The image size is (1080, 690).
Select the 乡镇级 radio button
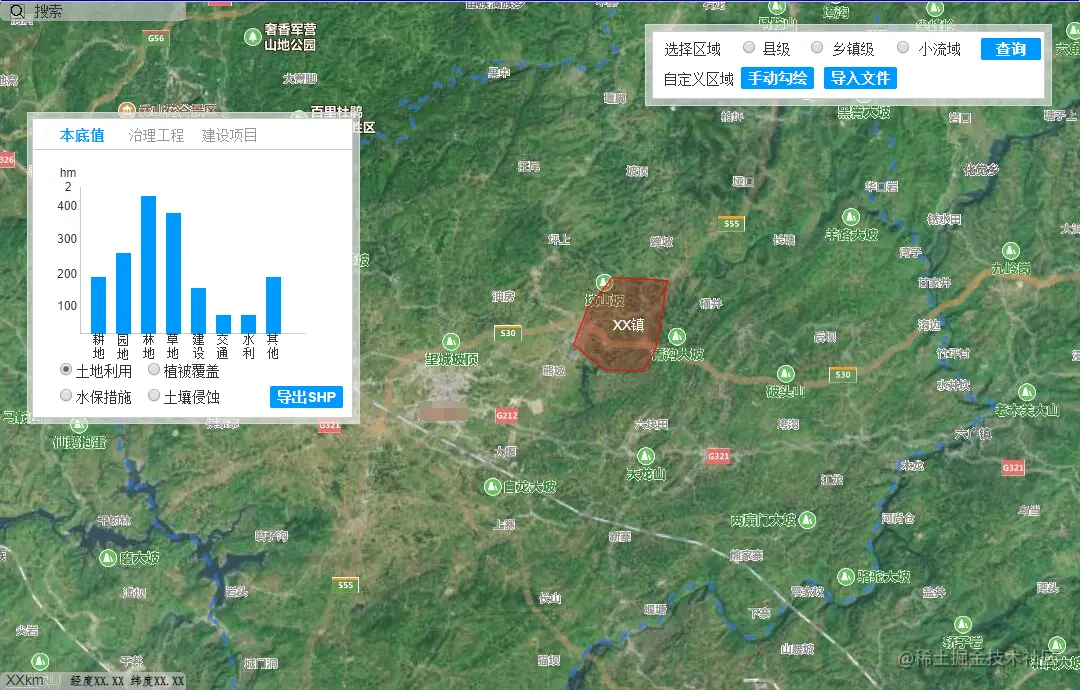click(x=817, y=48)
